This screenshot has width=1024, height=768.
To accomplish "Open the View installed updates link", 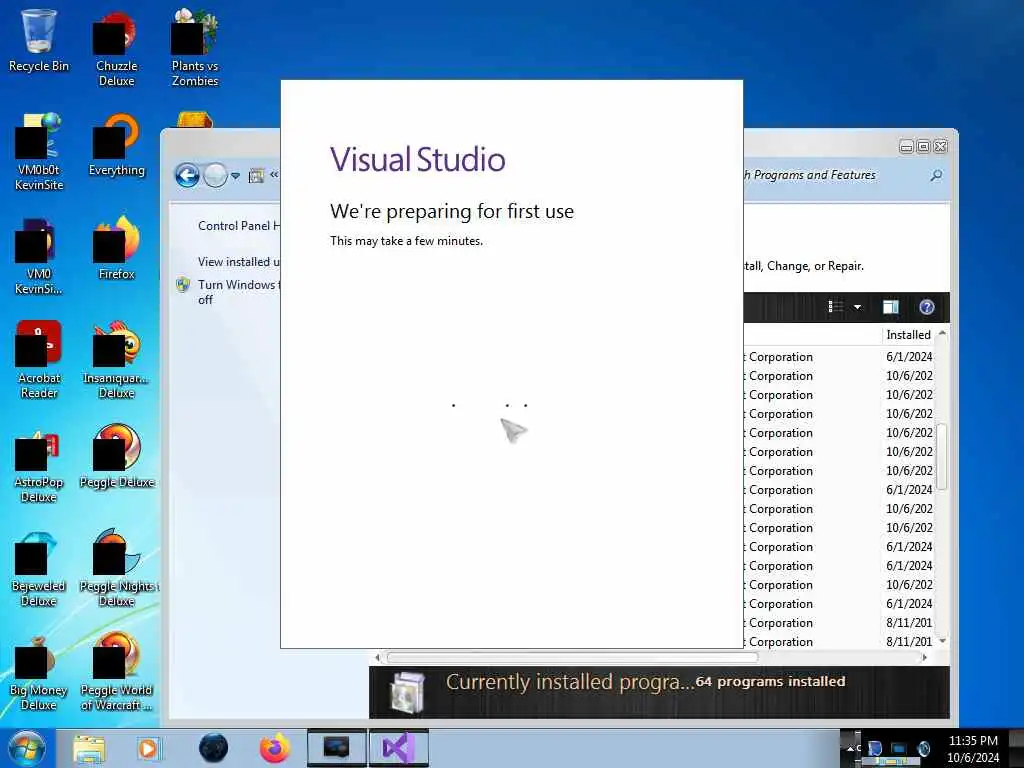I will [x=239, y=261].
